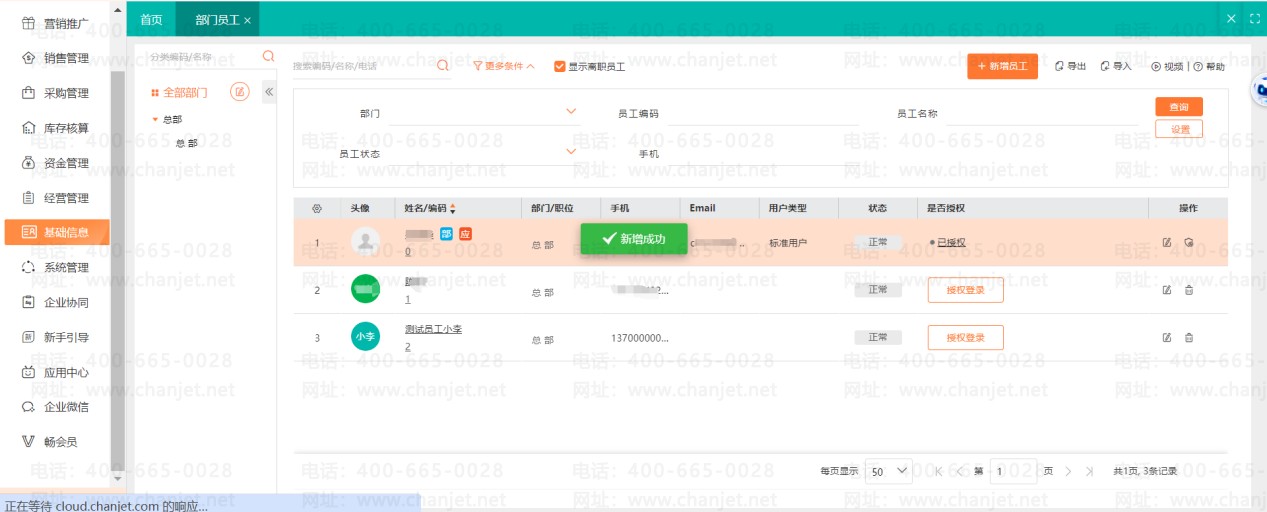Click the edit departments circle icon
The image size is (1267, 512).
coord(240,92)
